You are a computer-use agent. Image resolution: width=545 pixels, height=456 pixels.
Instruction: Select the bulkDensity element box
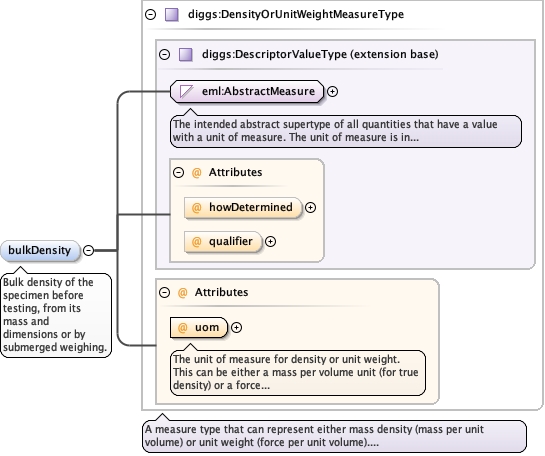tap(40, 250)
